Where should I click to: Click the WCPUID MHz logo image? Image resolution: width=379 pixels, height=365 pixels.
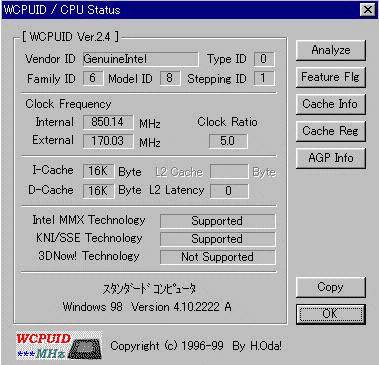(x=59, y=345)
